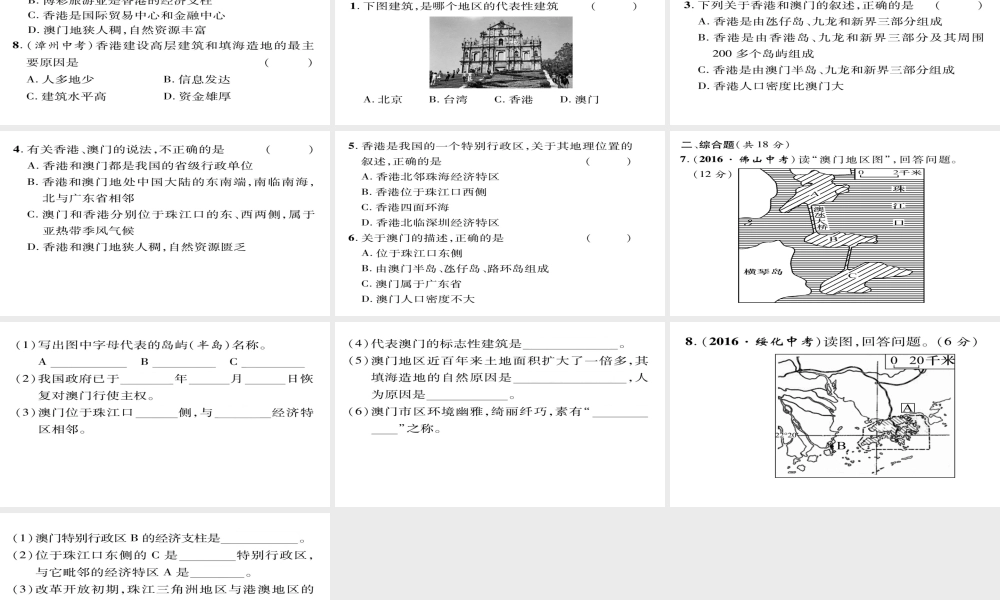The image size is (1000, 600).
Task: Click line (5) 澳门地区近百年来土地面积扩大了一倍多
Action: 498,361
